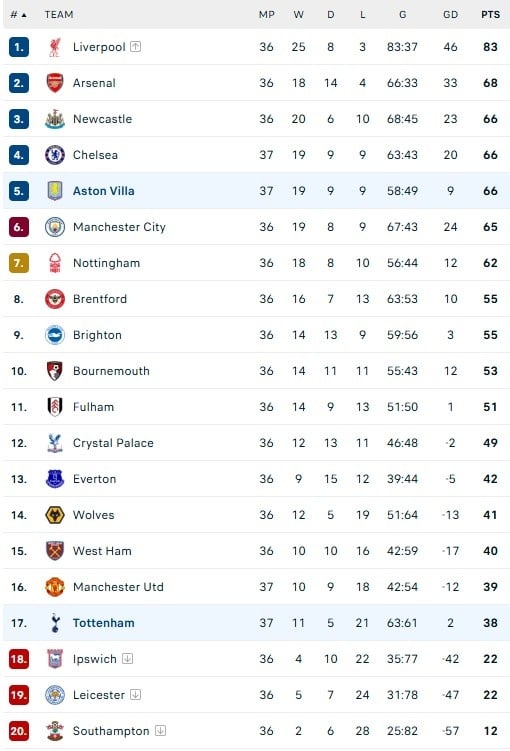Sort by goal difference GD header

coord(450,14)
